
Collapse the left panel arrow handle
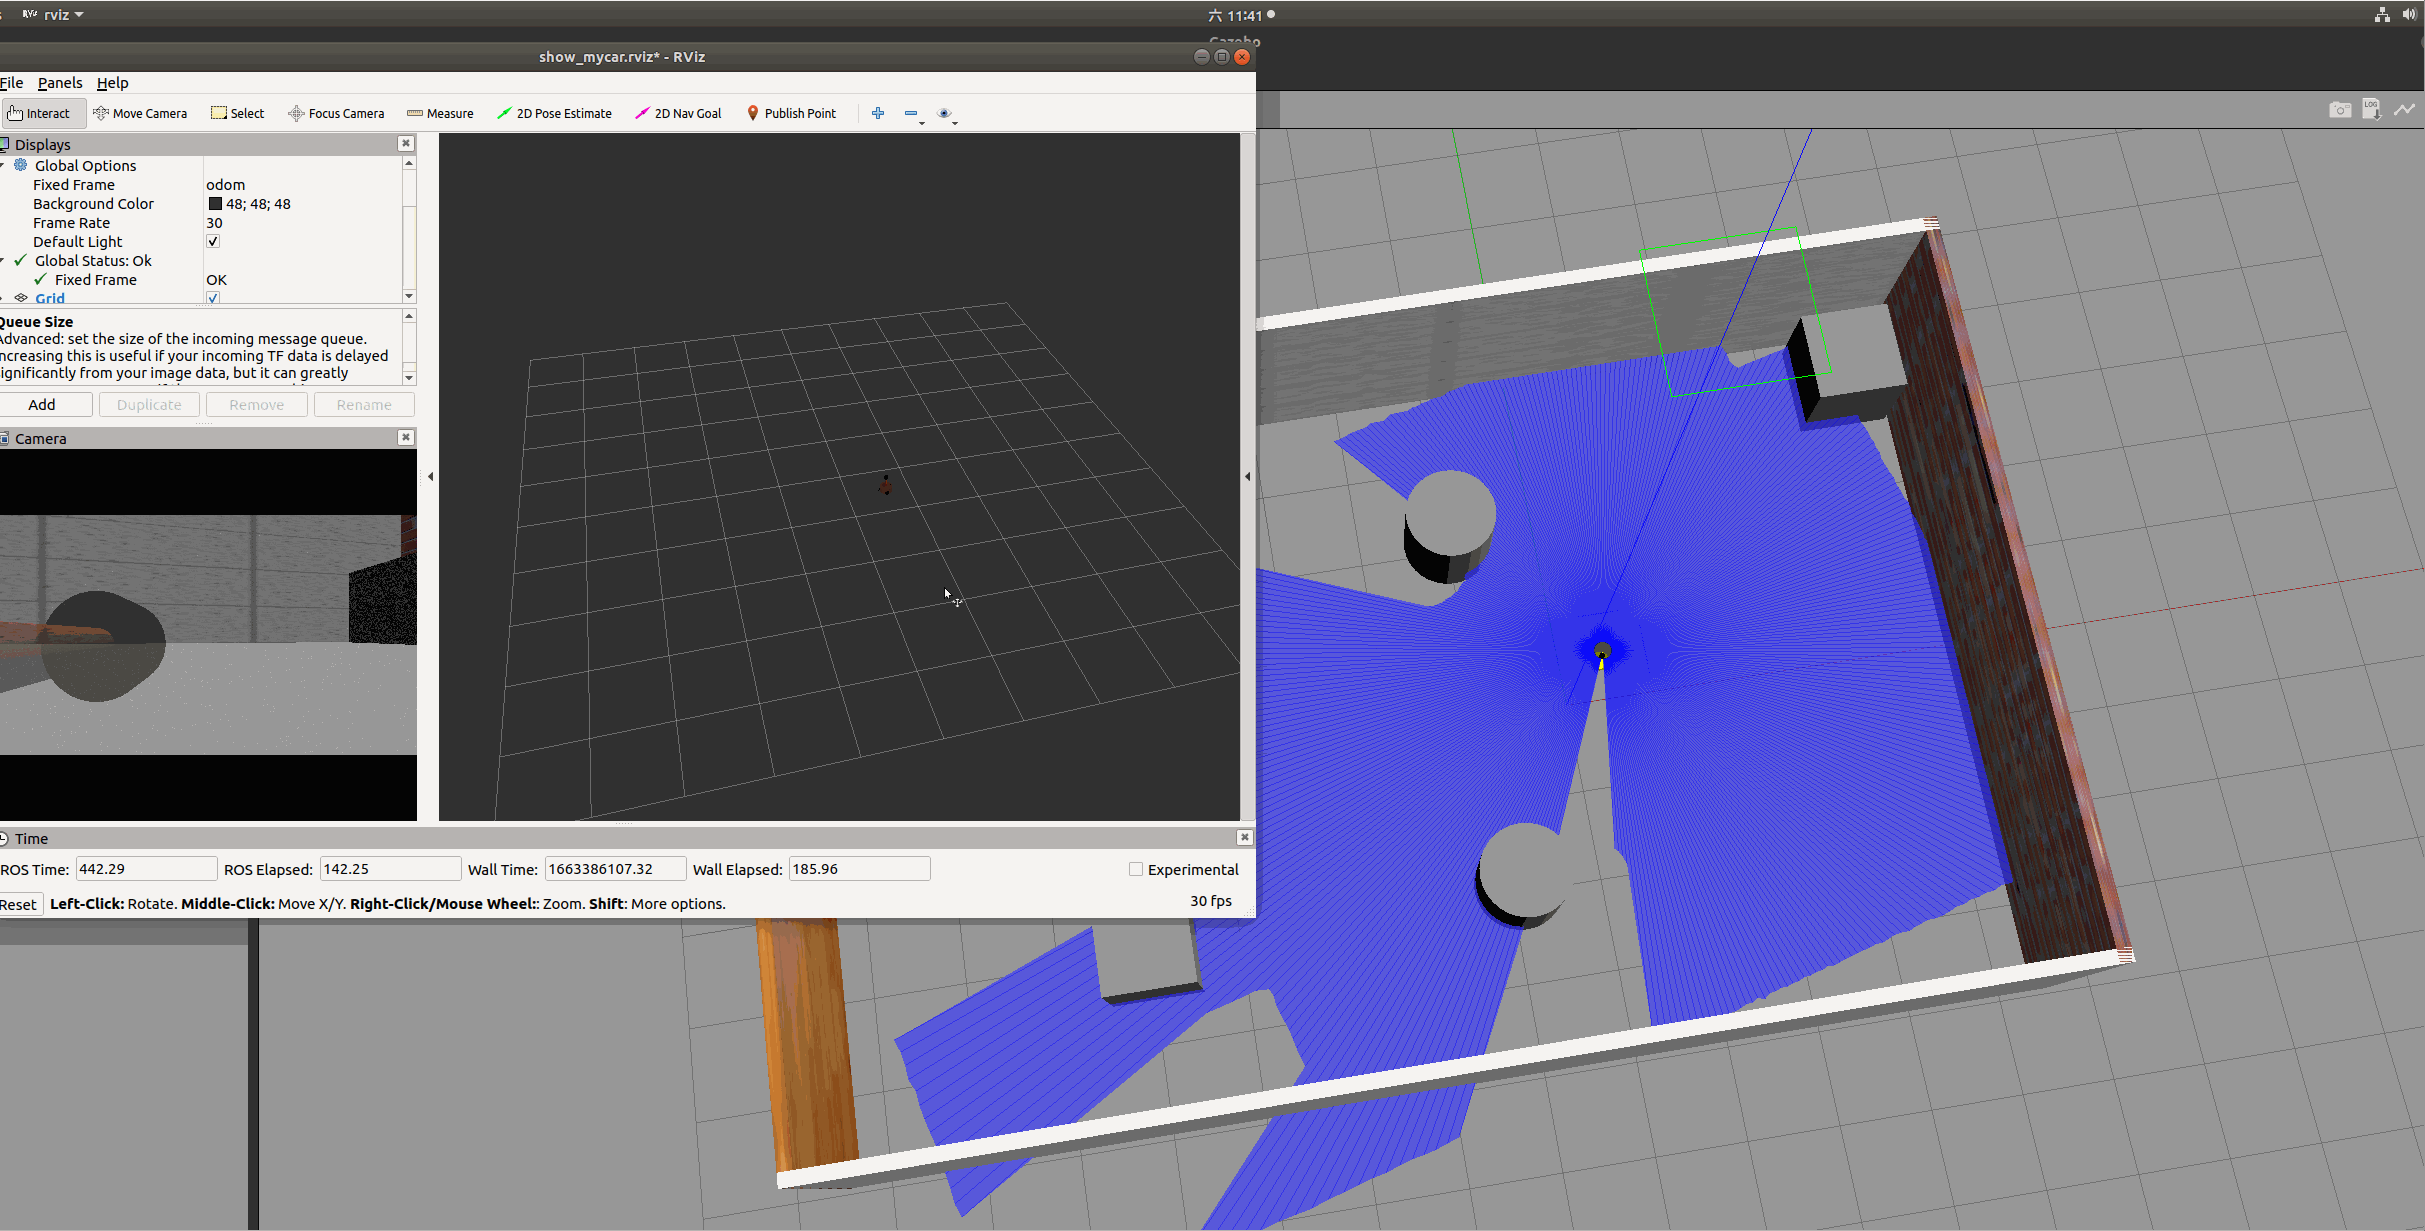430,476
